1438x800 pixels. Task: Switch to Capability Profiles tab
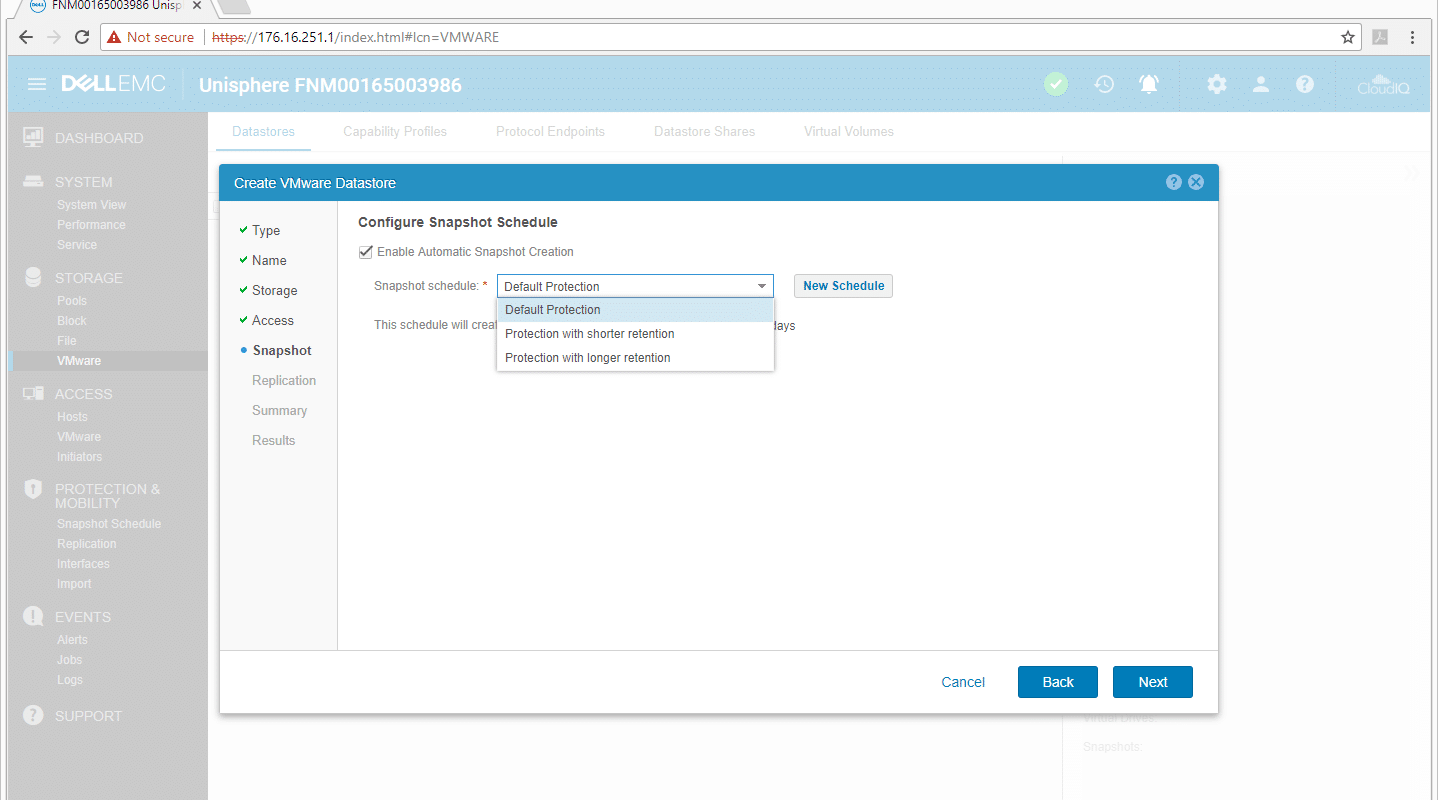click(395, 131)
